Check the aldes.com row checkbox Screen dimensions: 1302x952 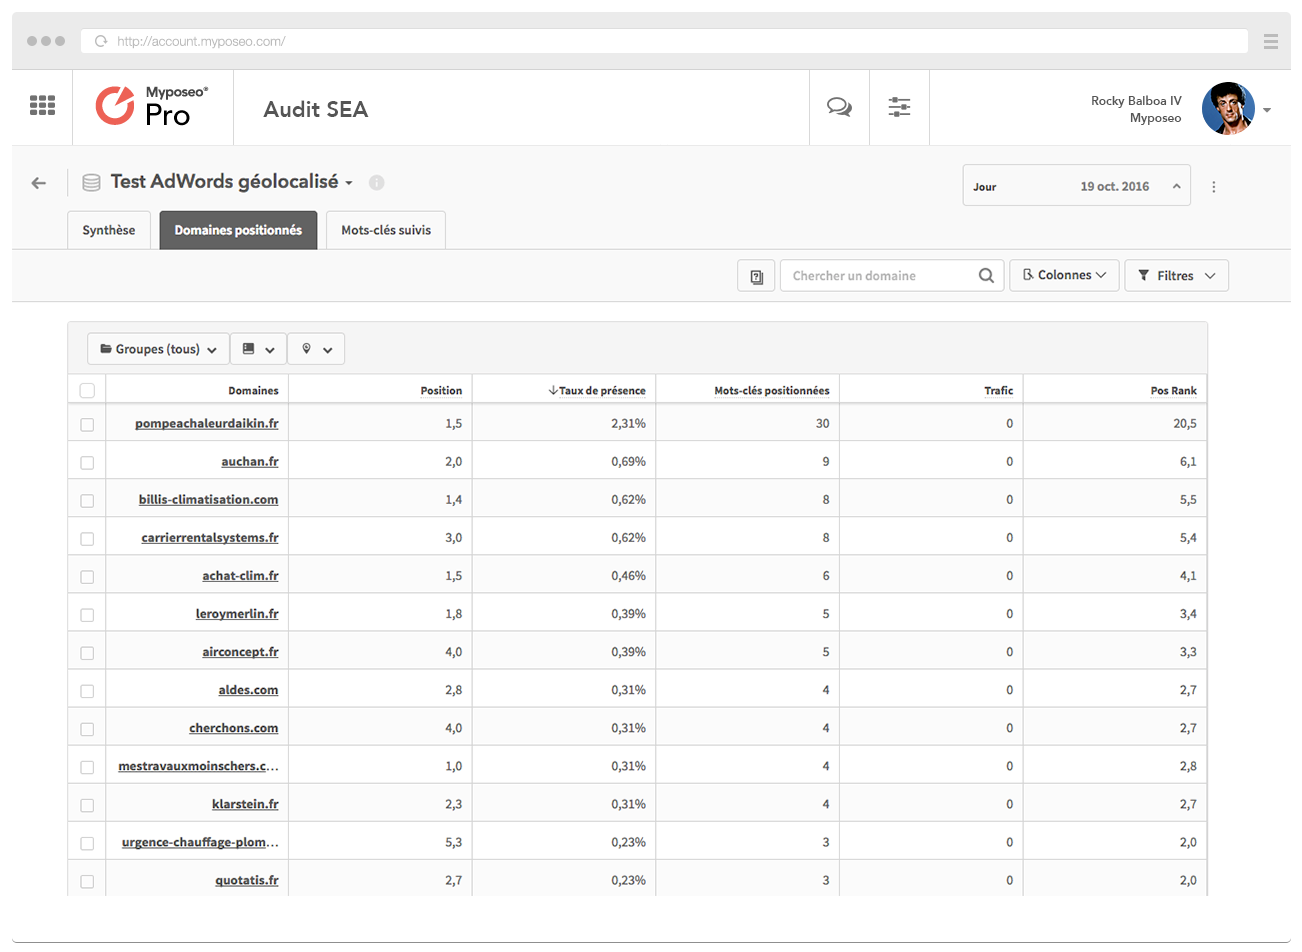[x=87, y=691]
